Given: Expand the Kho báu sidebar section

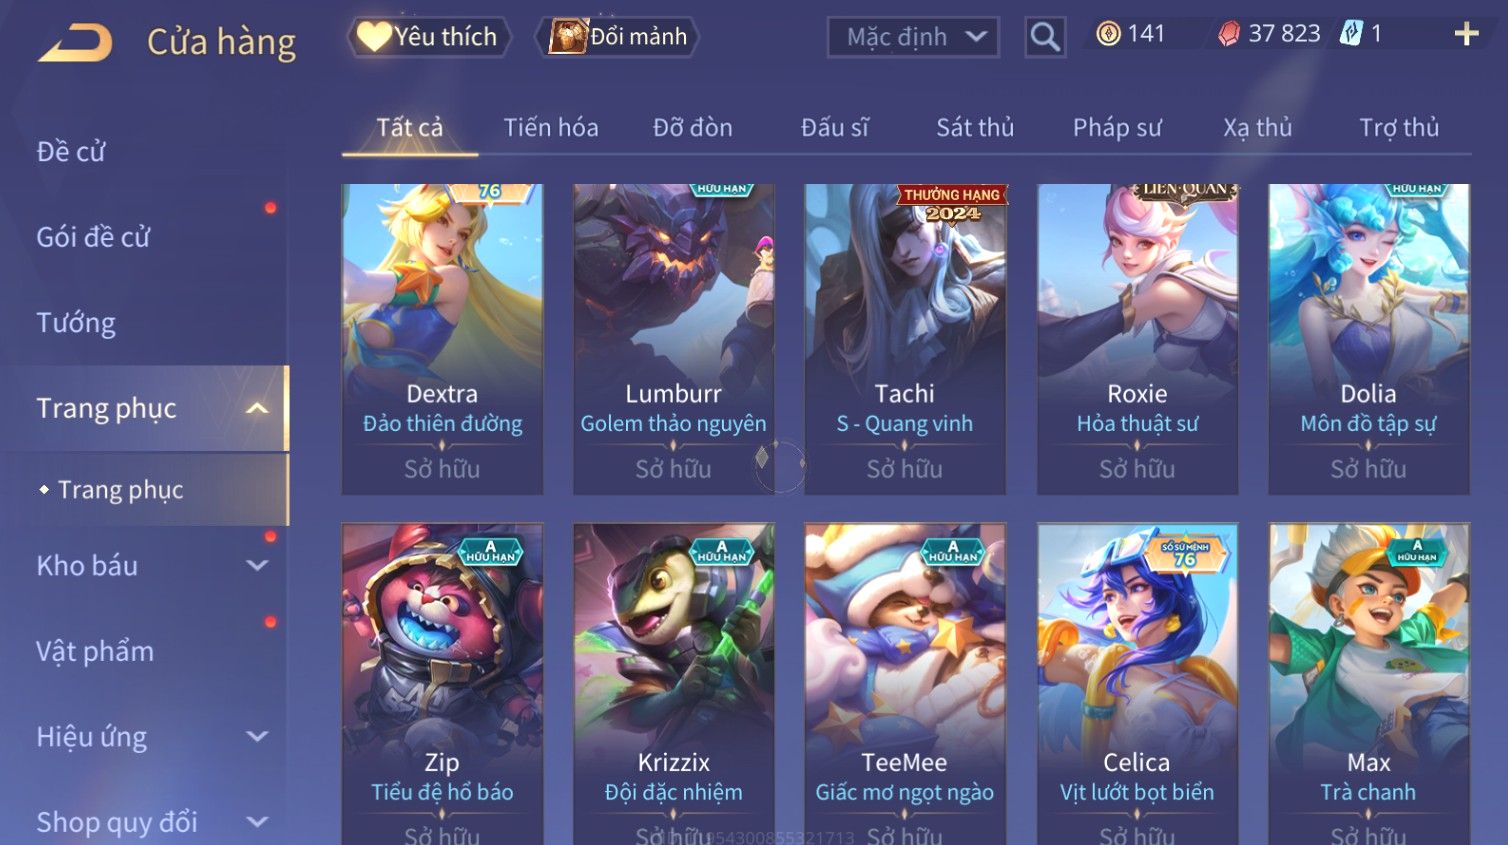Looking at the screenshot, I should pyautogui.click(x=257, y=566).
